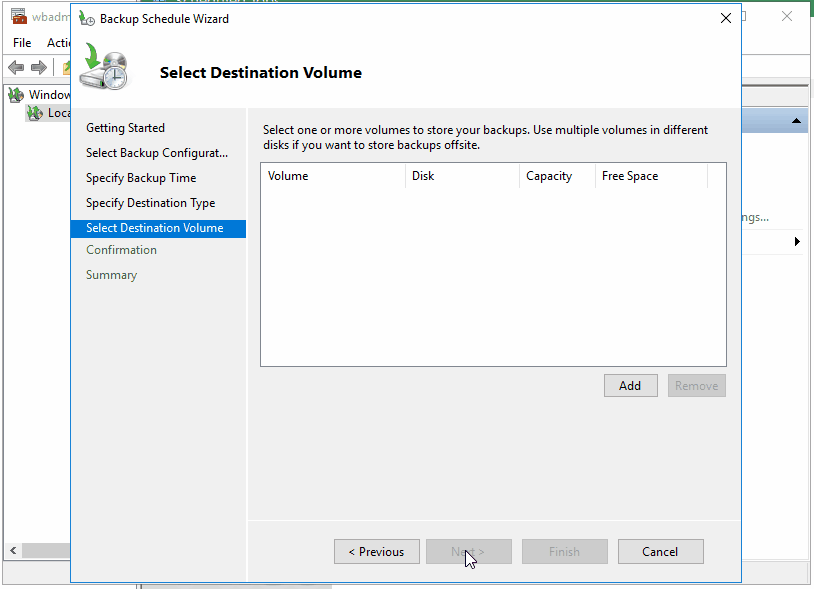The image size is (814, 589).
Task: Open the File menu
Action: click(x=21, y=43)
